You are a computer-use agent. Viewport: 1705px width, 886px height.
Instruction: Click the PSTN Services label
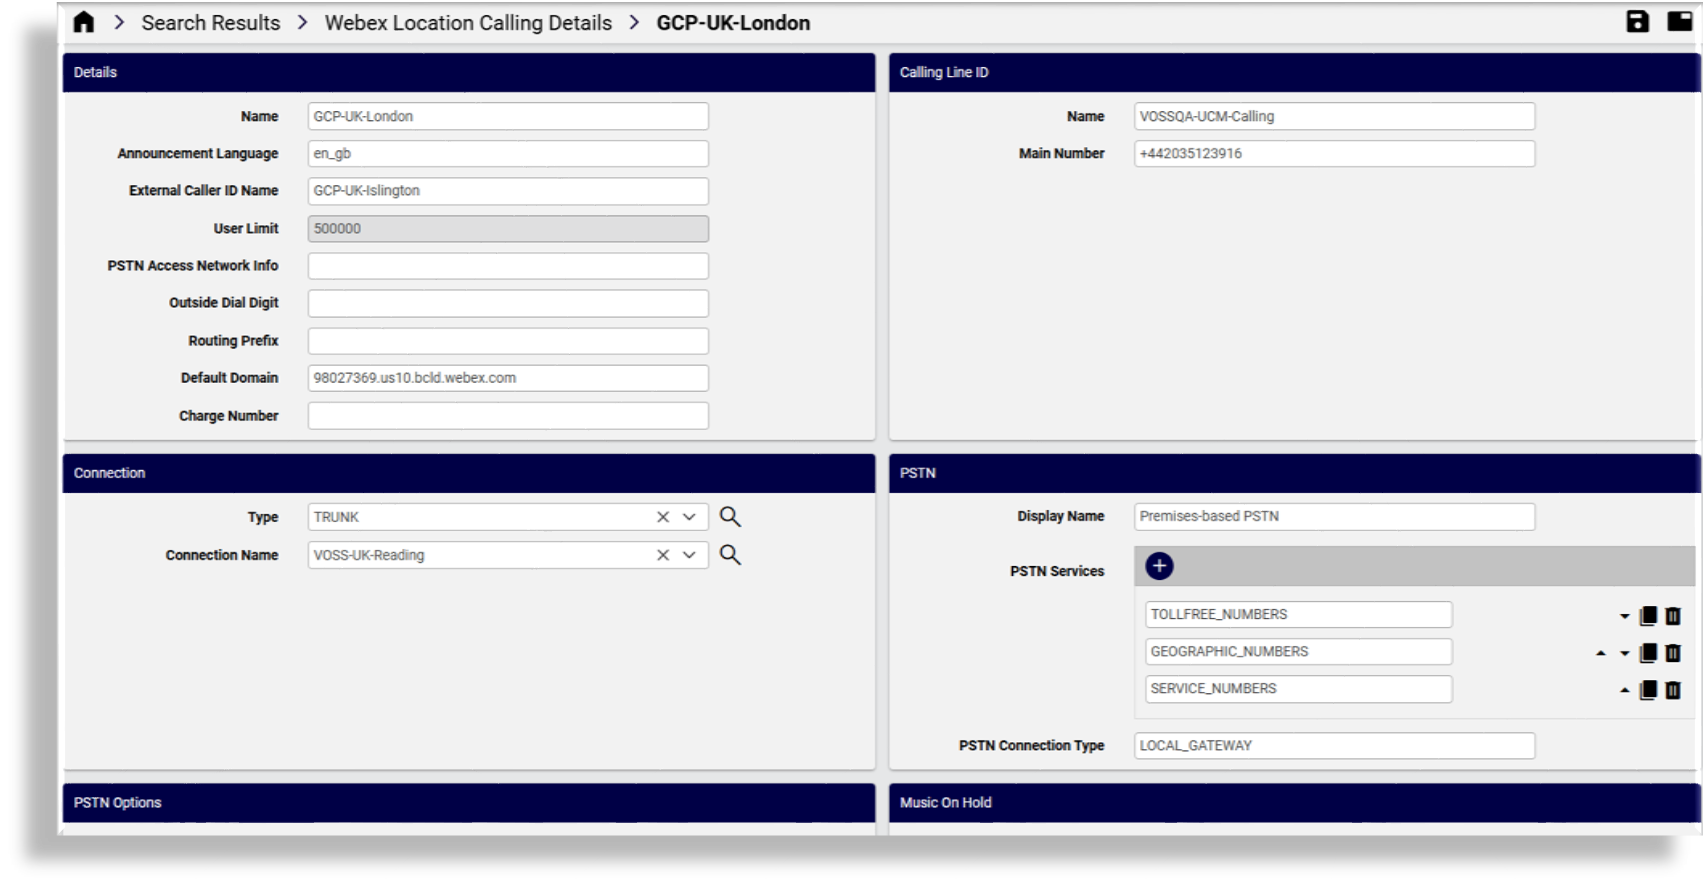point(1057,571)
